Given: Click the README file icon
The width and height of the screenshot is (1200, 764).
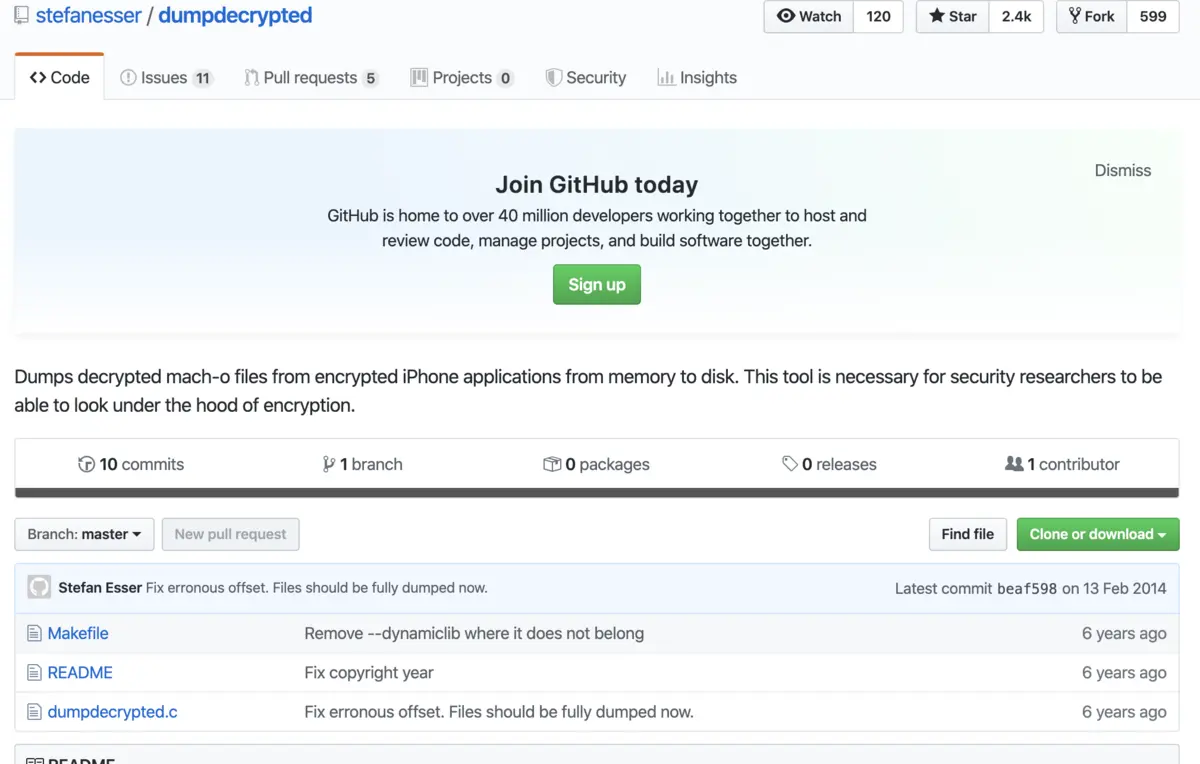Looking at the screenshot, I should pyautogui.click(x=34, y=672).
